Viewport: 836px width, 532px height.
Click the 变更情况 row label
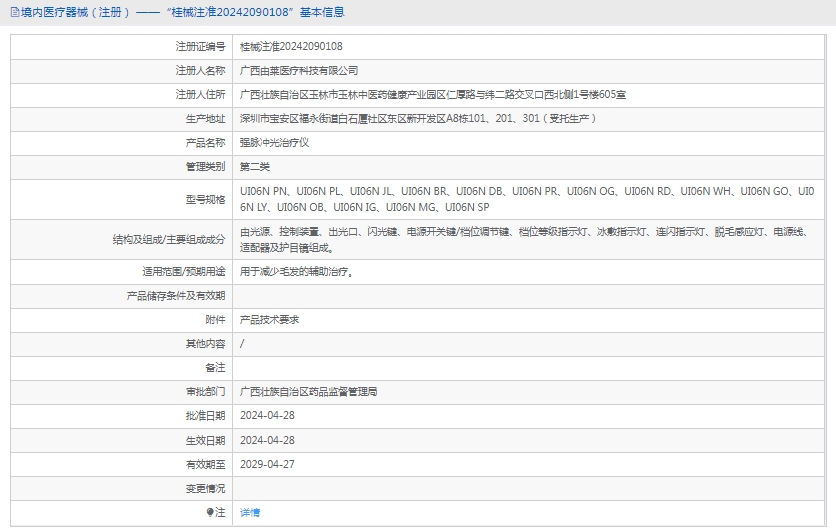point(205,488)
